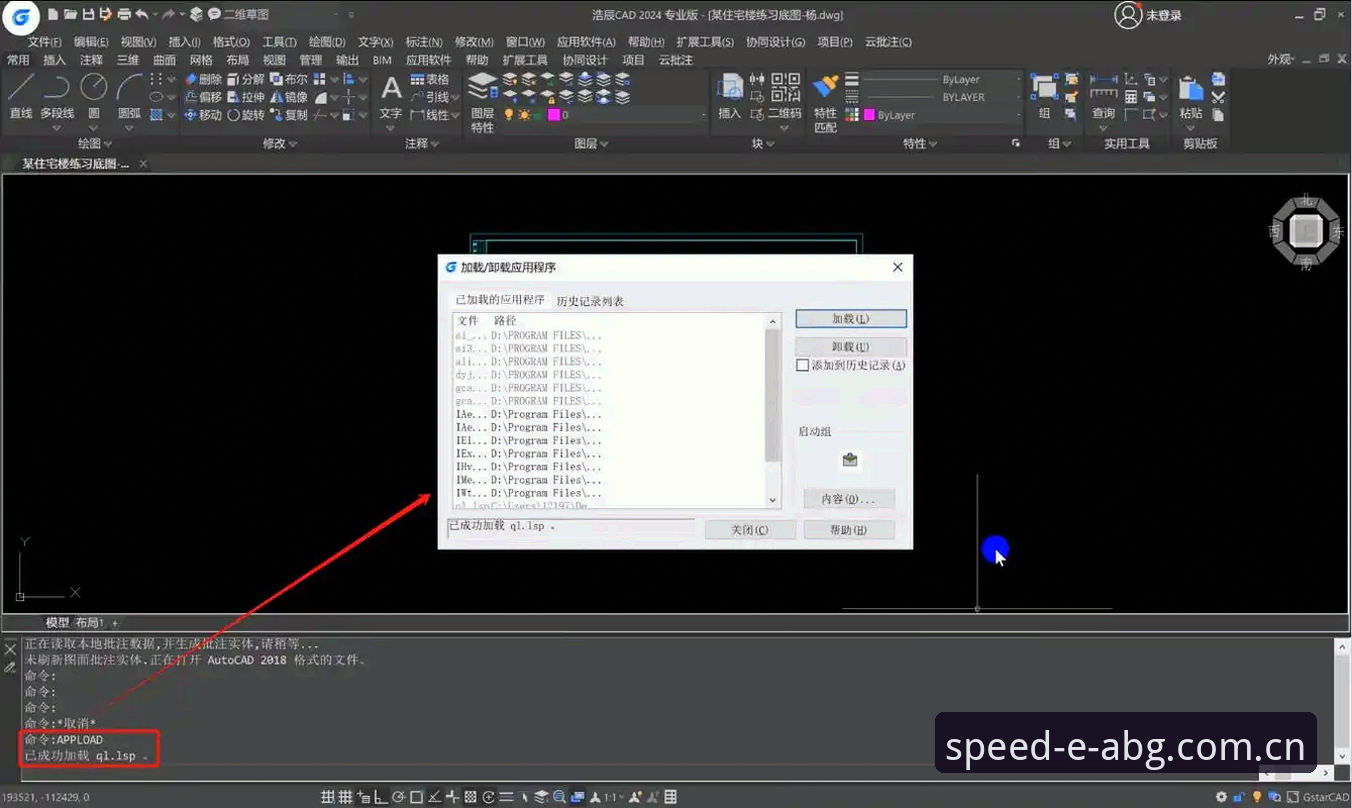Select the Line (直线) drawing tool

pos(21,96)
